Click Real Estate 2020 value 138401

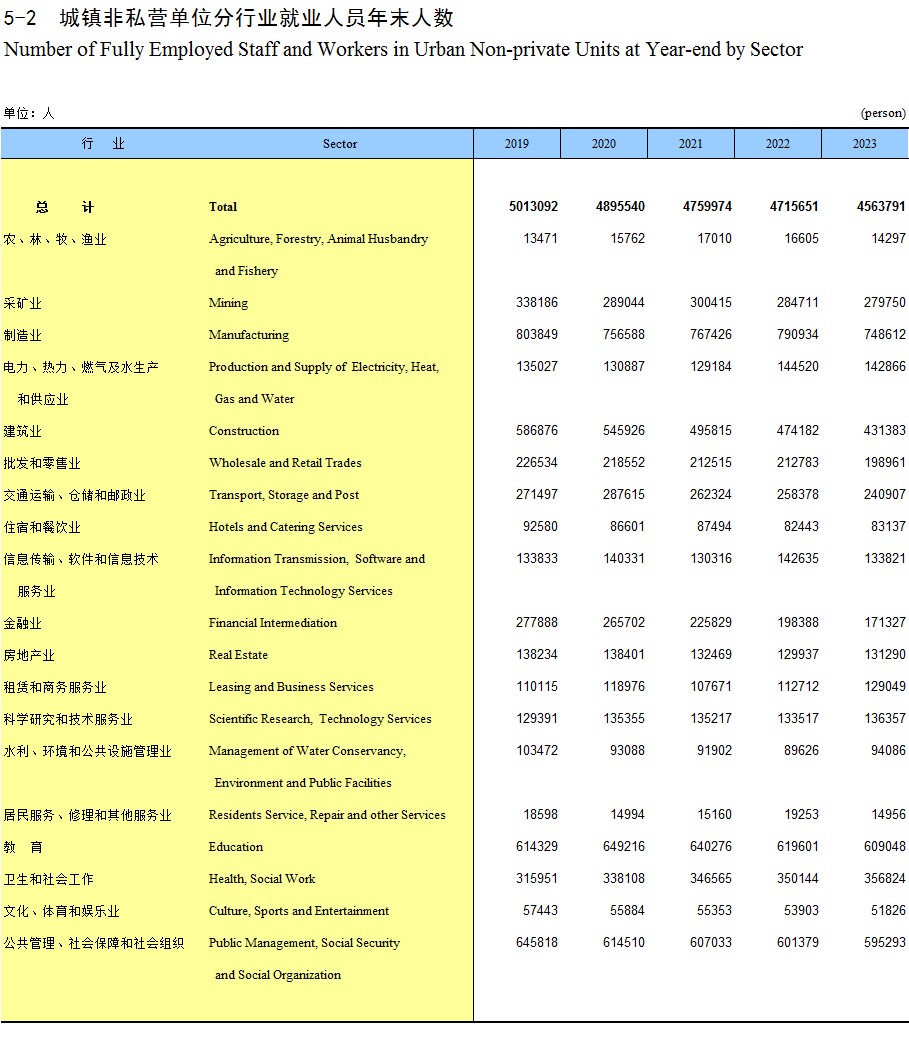click(x=623, y=654)
